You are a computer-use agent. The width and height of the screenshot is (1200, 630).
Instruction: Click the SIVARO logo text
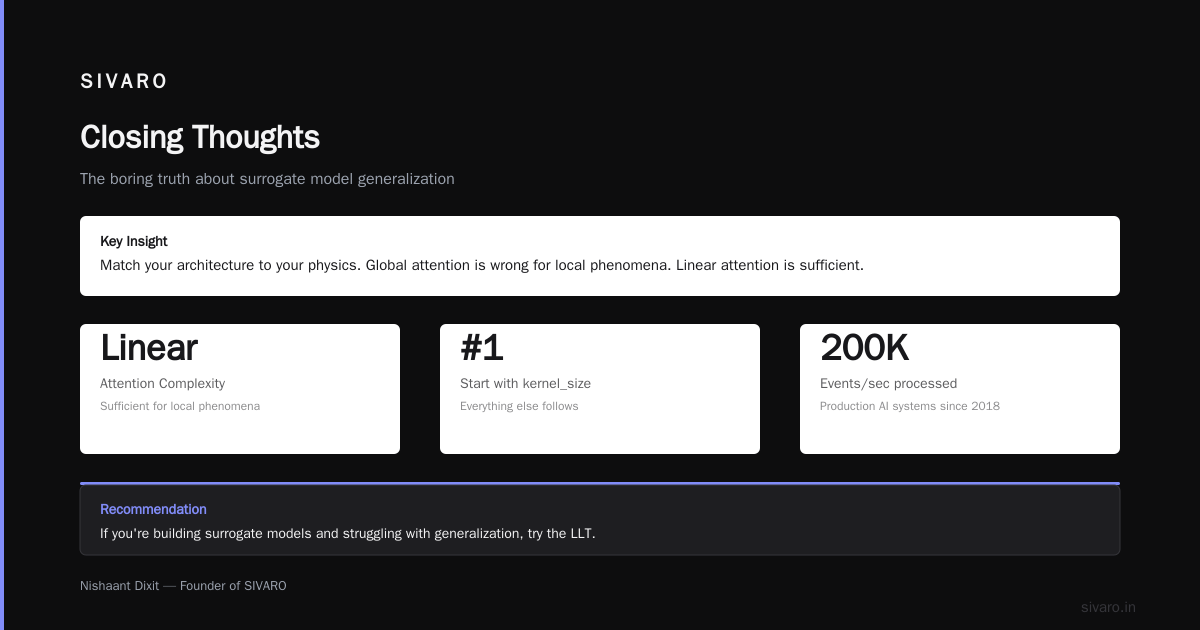coord(124,82)
